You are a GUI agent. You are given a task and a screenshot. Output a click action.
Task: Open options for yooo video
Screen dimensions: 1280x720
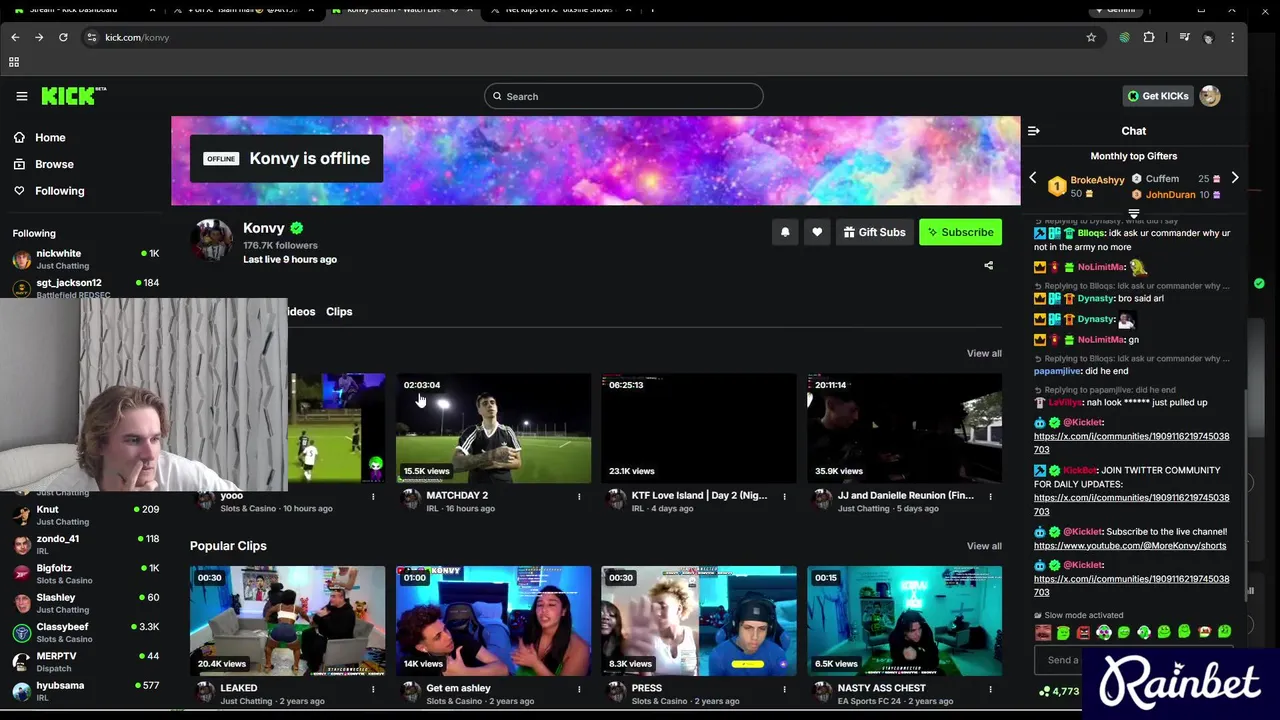[373, 496]
